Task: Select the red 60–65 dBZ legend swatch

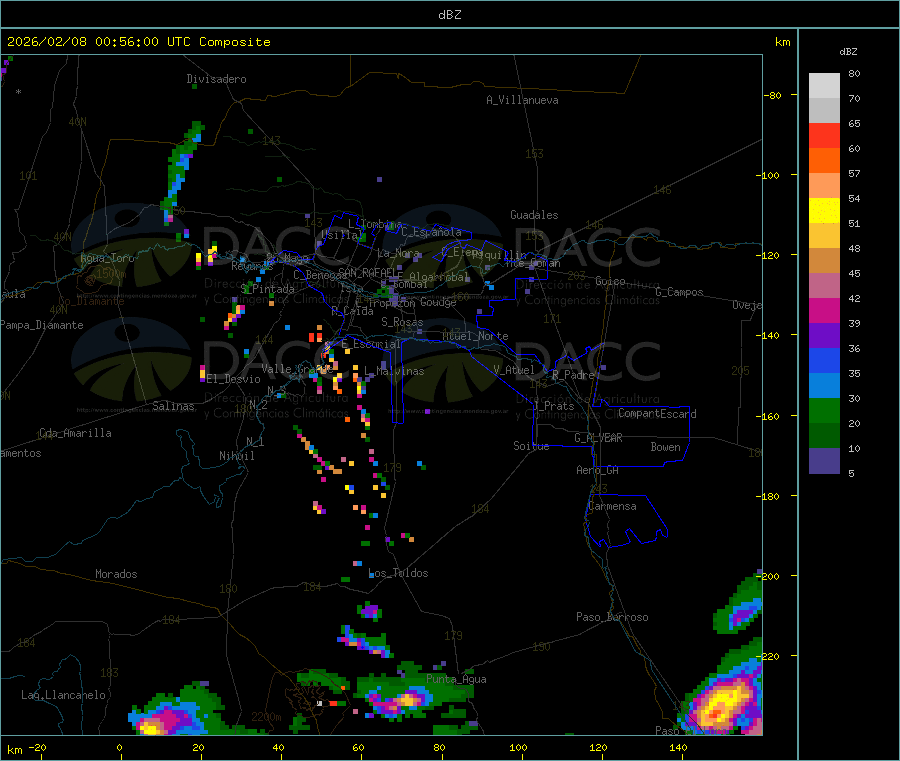Action: tap(824, 135)
